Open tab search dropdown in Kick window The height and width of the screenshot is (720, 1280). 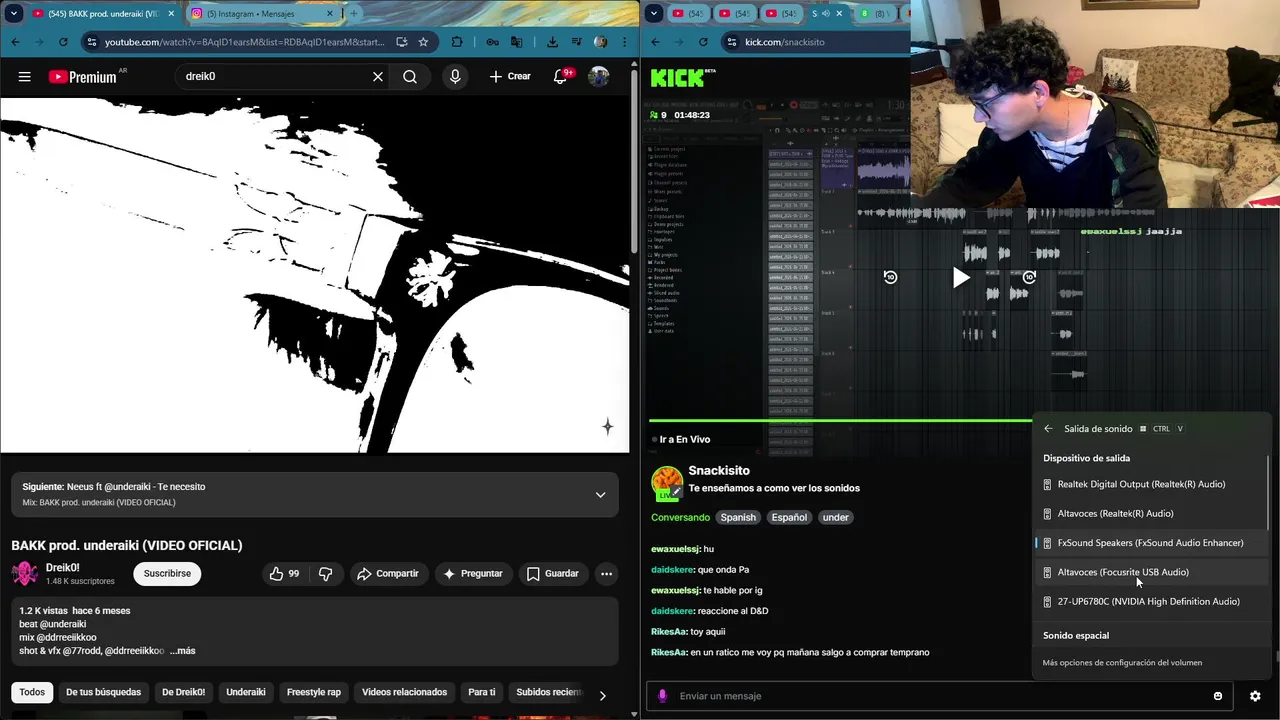point(654,14)
